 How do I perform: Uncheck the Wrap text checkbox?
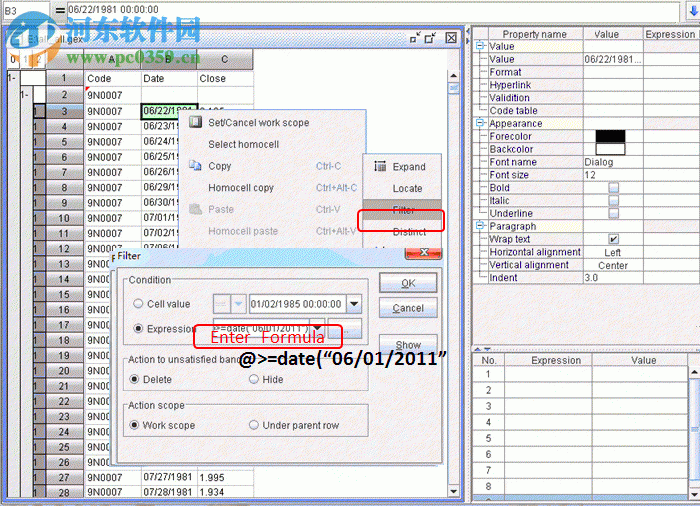tap(613, 240)
